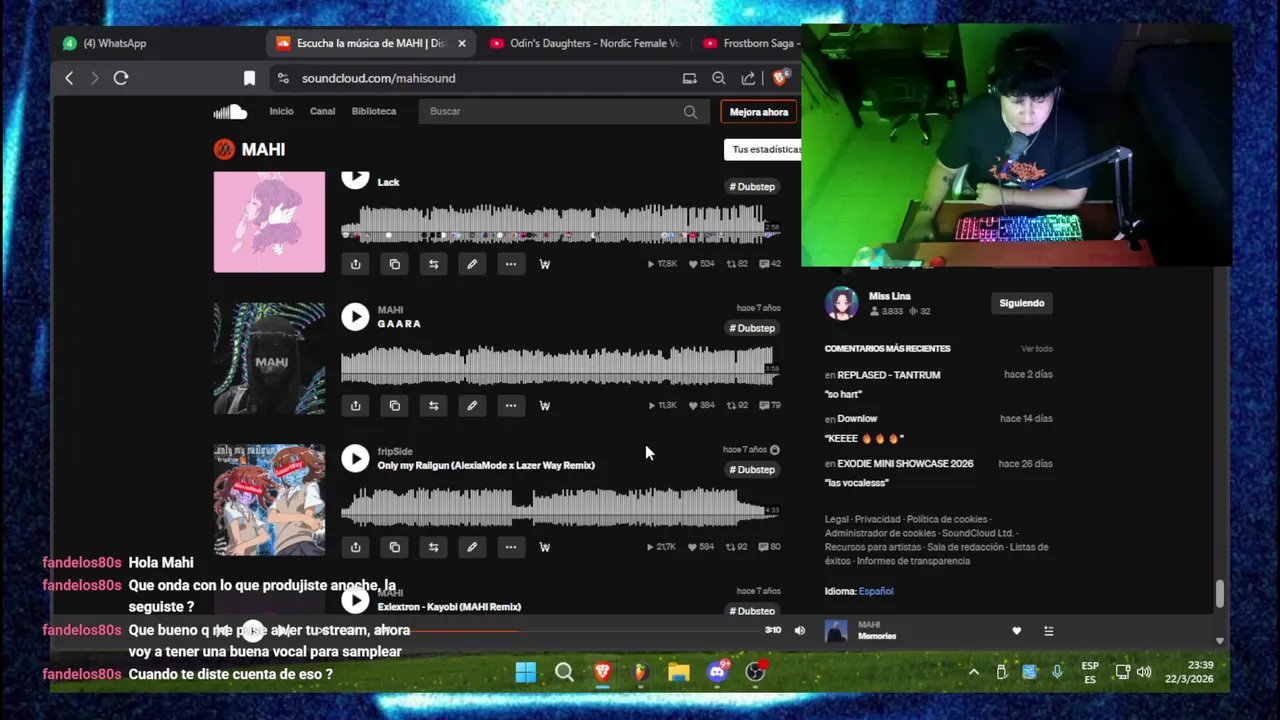The height and width of the screenshot is (720, 1280).
Task: Open more options for Only my Railgun
Action: pos(511,547)
